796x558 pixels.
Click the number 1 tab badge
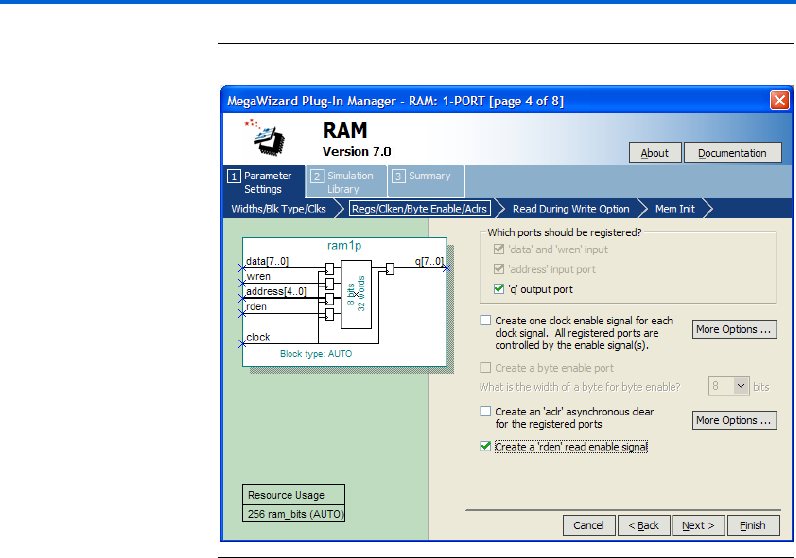tap(234, 176)
